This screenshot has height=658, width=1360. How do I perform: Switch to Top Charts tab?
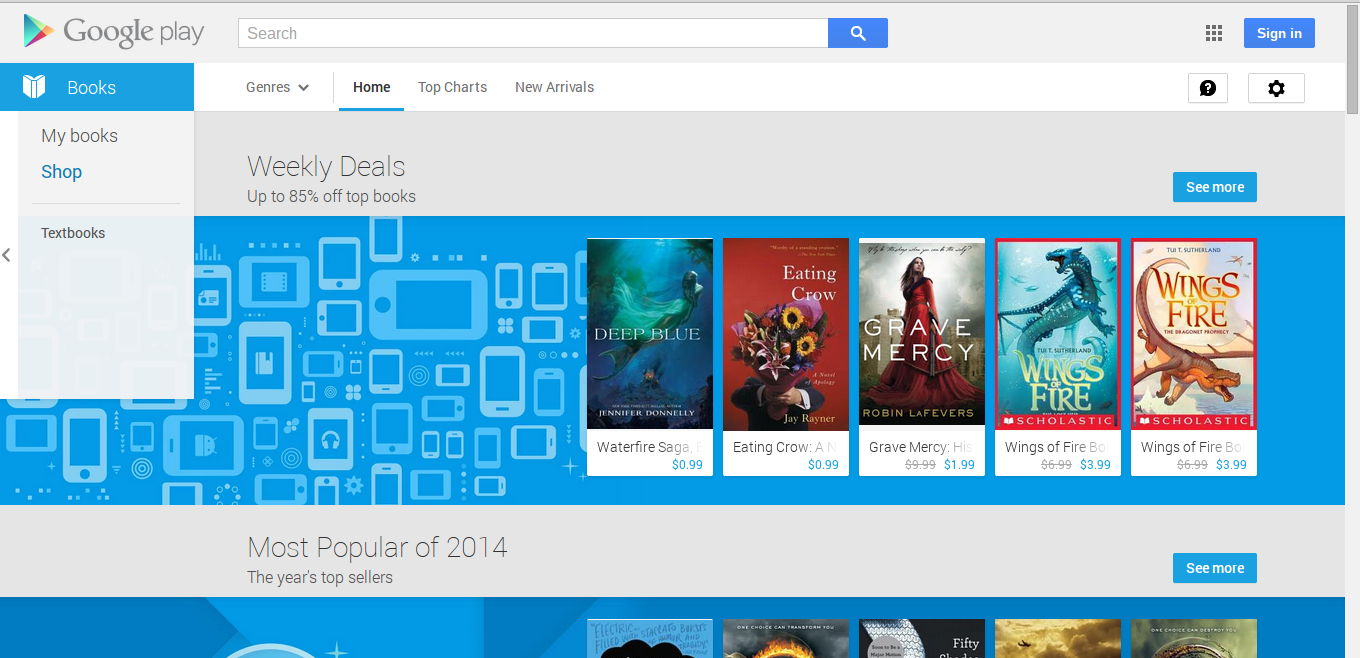point(452,87)
